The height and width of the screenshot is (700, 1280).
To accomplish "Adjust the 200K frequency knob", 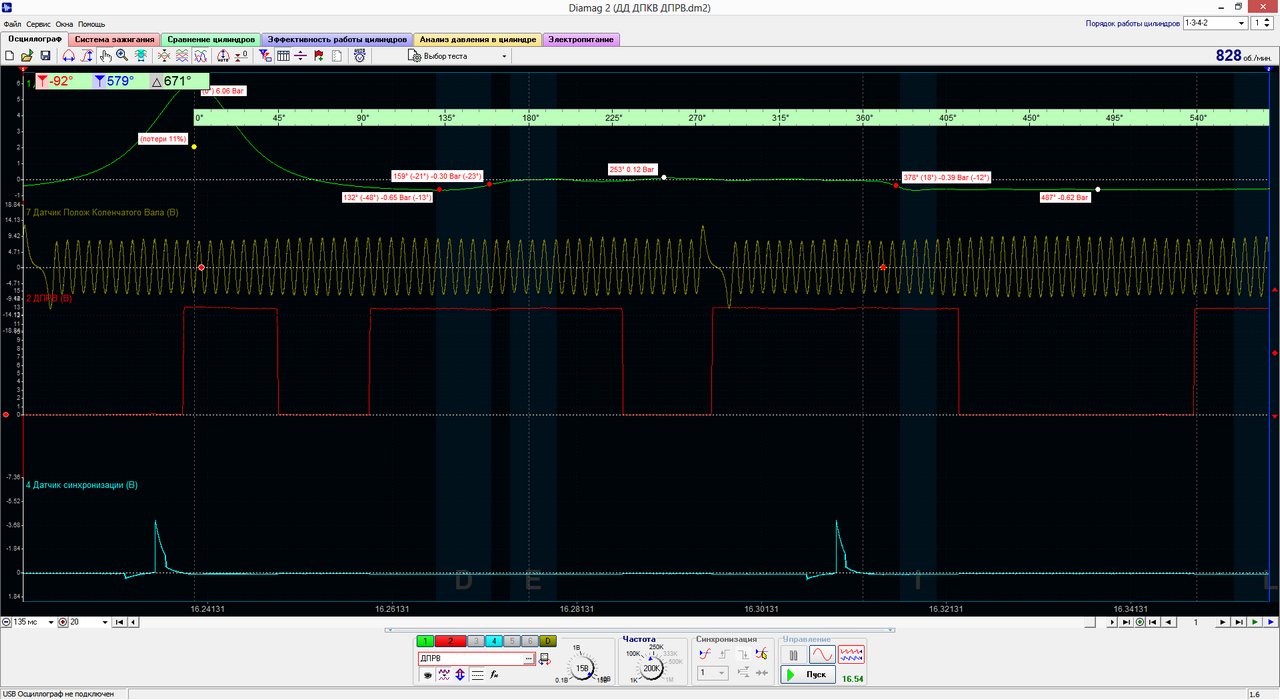I will tap(650, 667).
